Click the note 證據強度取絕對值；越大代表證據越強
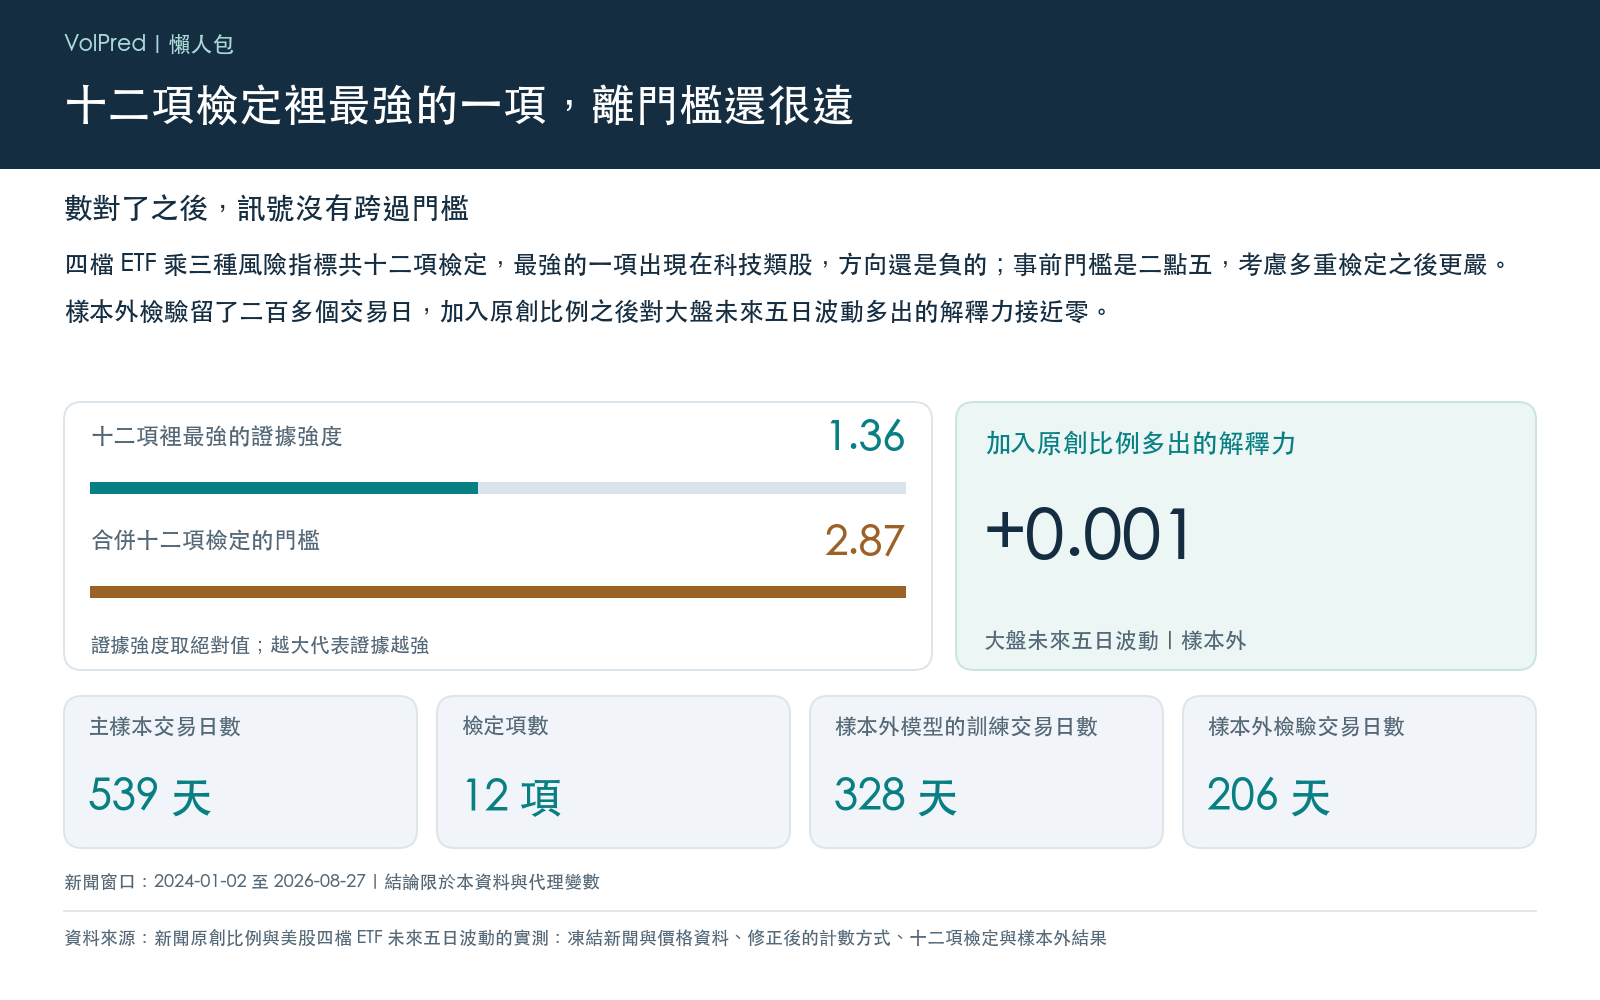 tap(260, 645)
